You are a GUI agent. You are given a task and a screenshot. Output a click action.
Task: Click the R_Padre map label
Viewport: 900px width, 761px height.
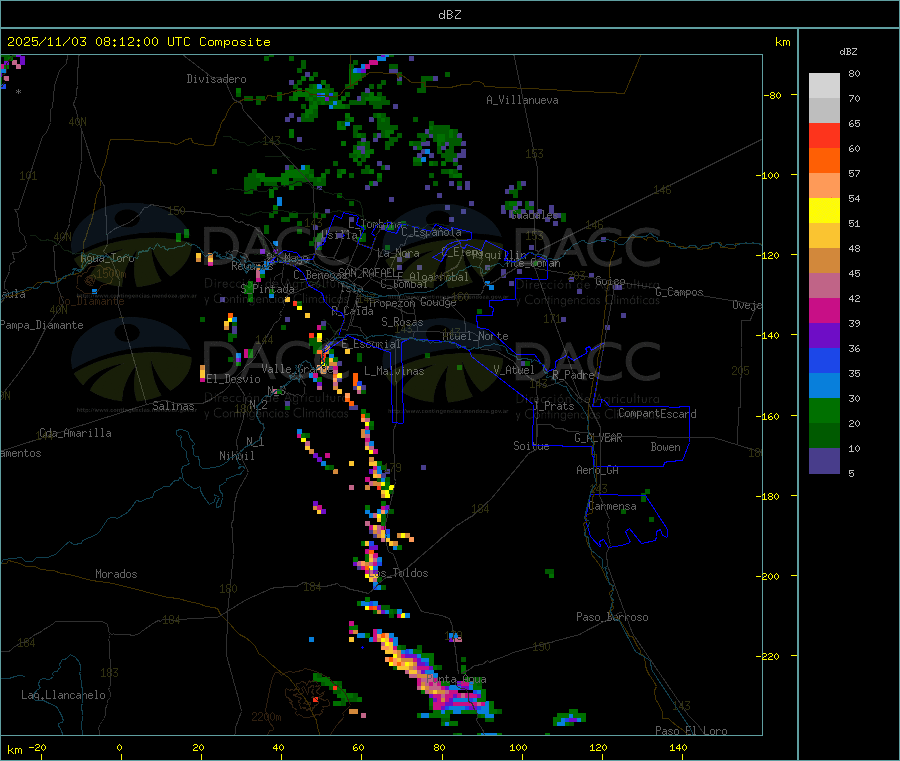(573, 375)
